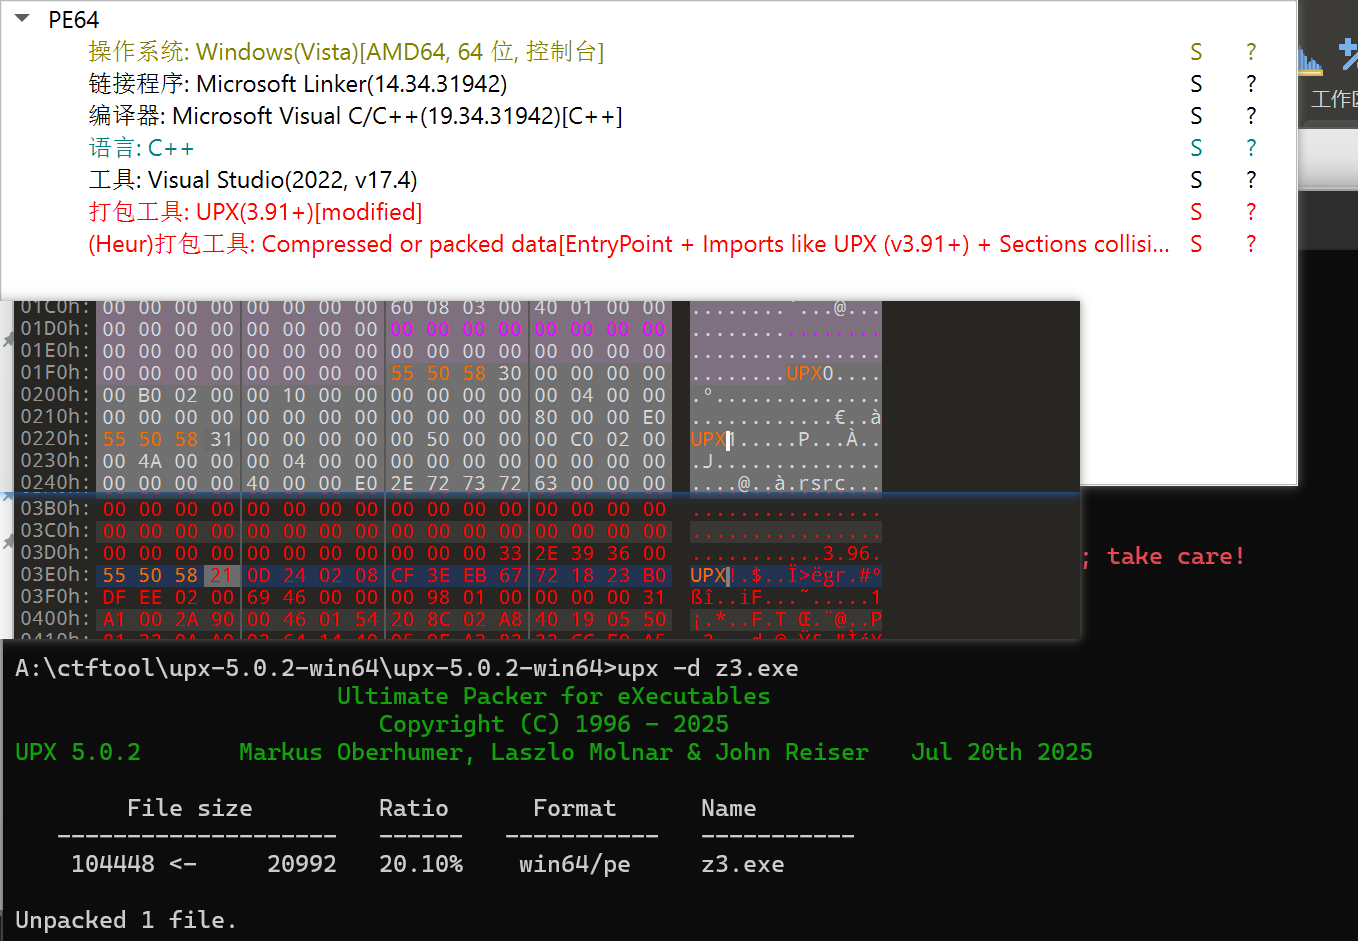Click the blue plus wand icon
The height and width of the screenshot is (941, 1358).
click(1348, 54)
